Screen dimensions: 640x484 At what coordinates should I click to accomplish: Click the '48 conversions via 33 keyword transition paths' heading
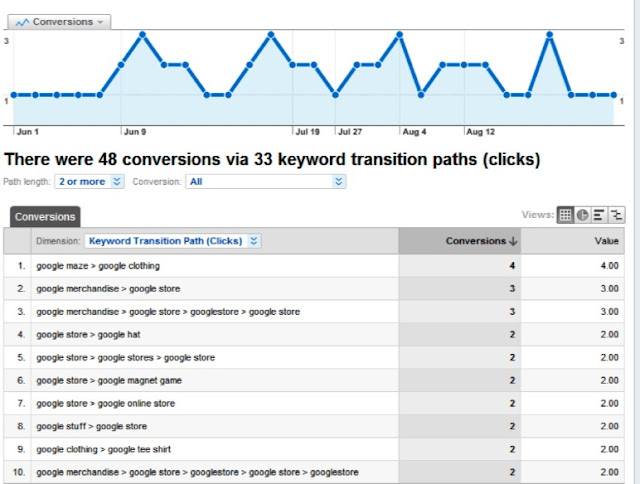tap(272, 159)
